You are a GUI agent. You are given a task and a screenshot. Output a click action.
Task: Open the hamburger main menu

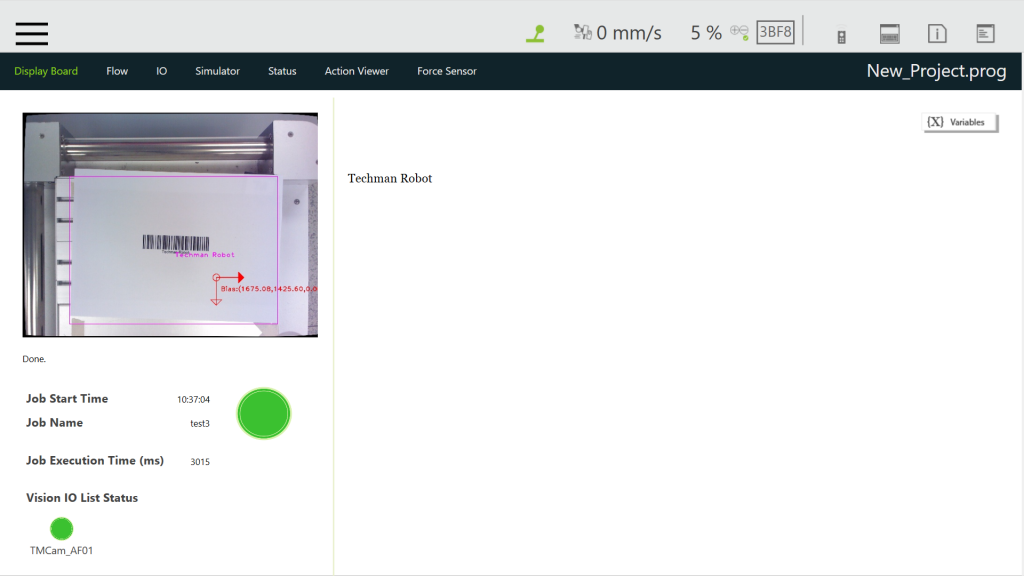[32, 33]
